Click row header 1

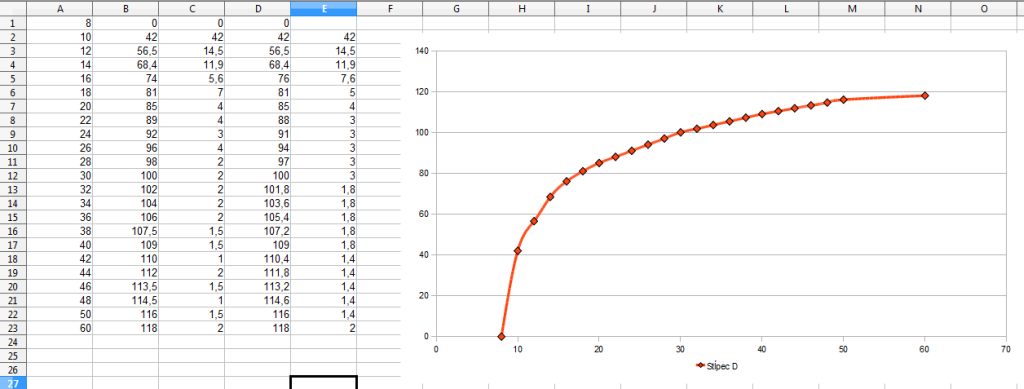tap(13, 22)
